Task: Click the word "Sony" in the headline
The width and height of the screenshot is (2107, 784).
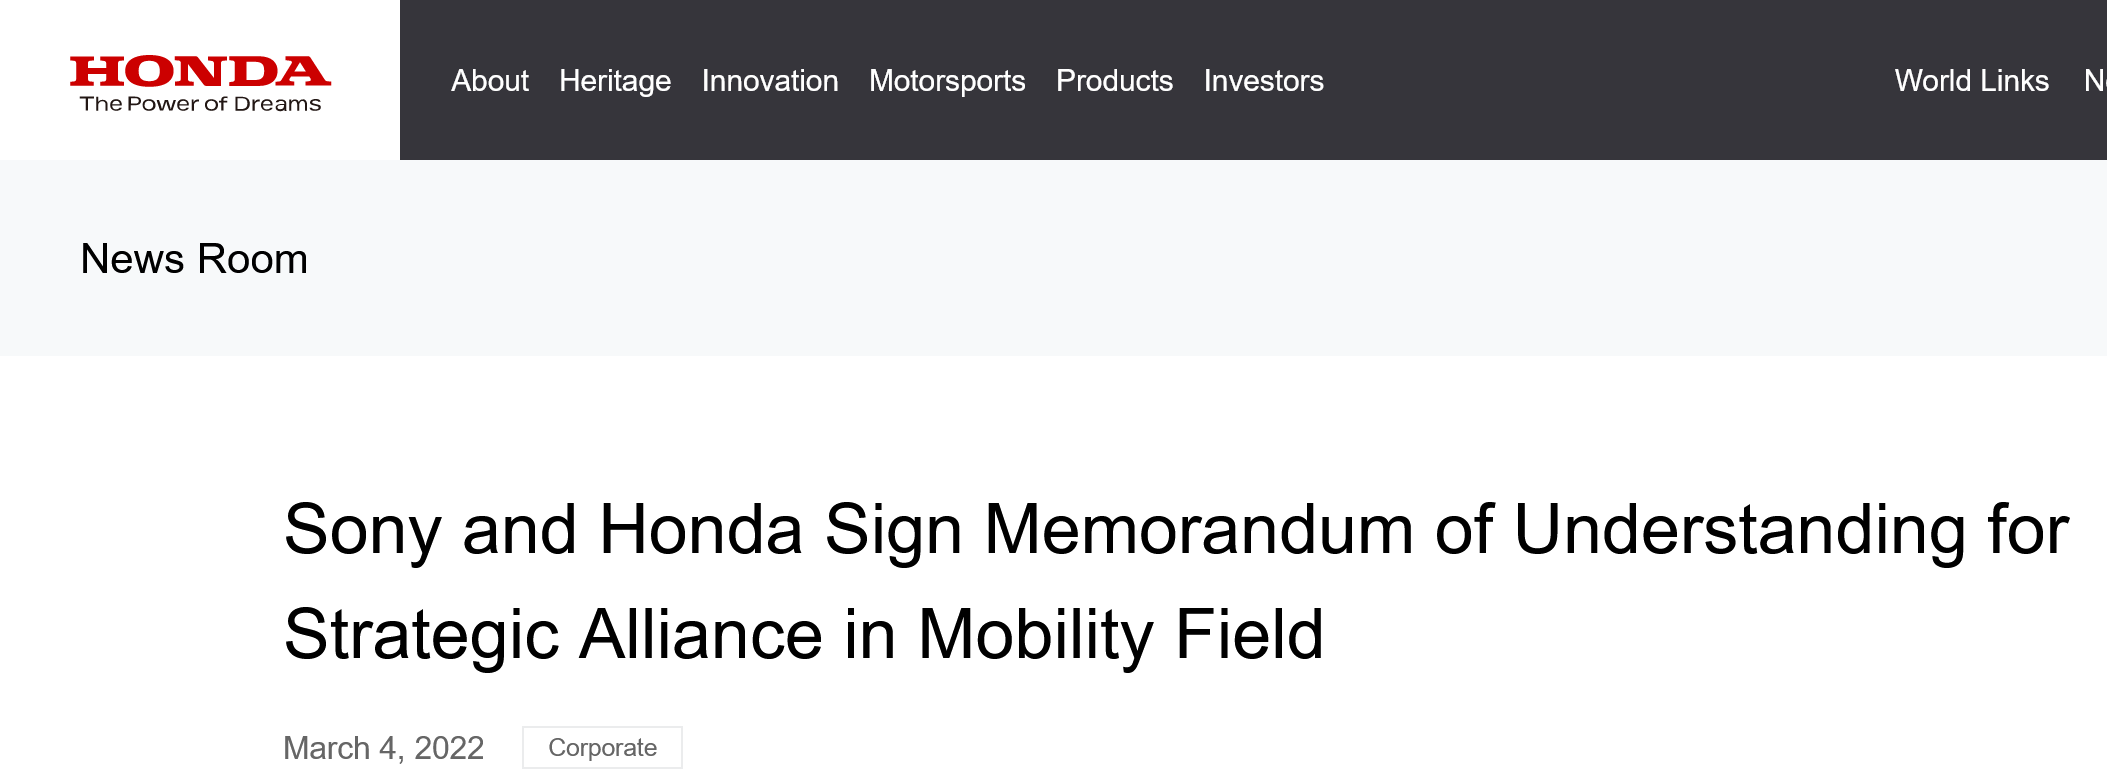Action: tap(362, 529)
